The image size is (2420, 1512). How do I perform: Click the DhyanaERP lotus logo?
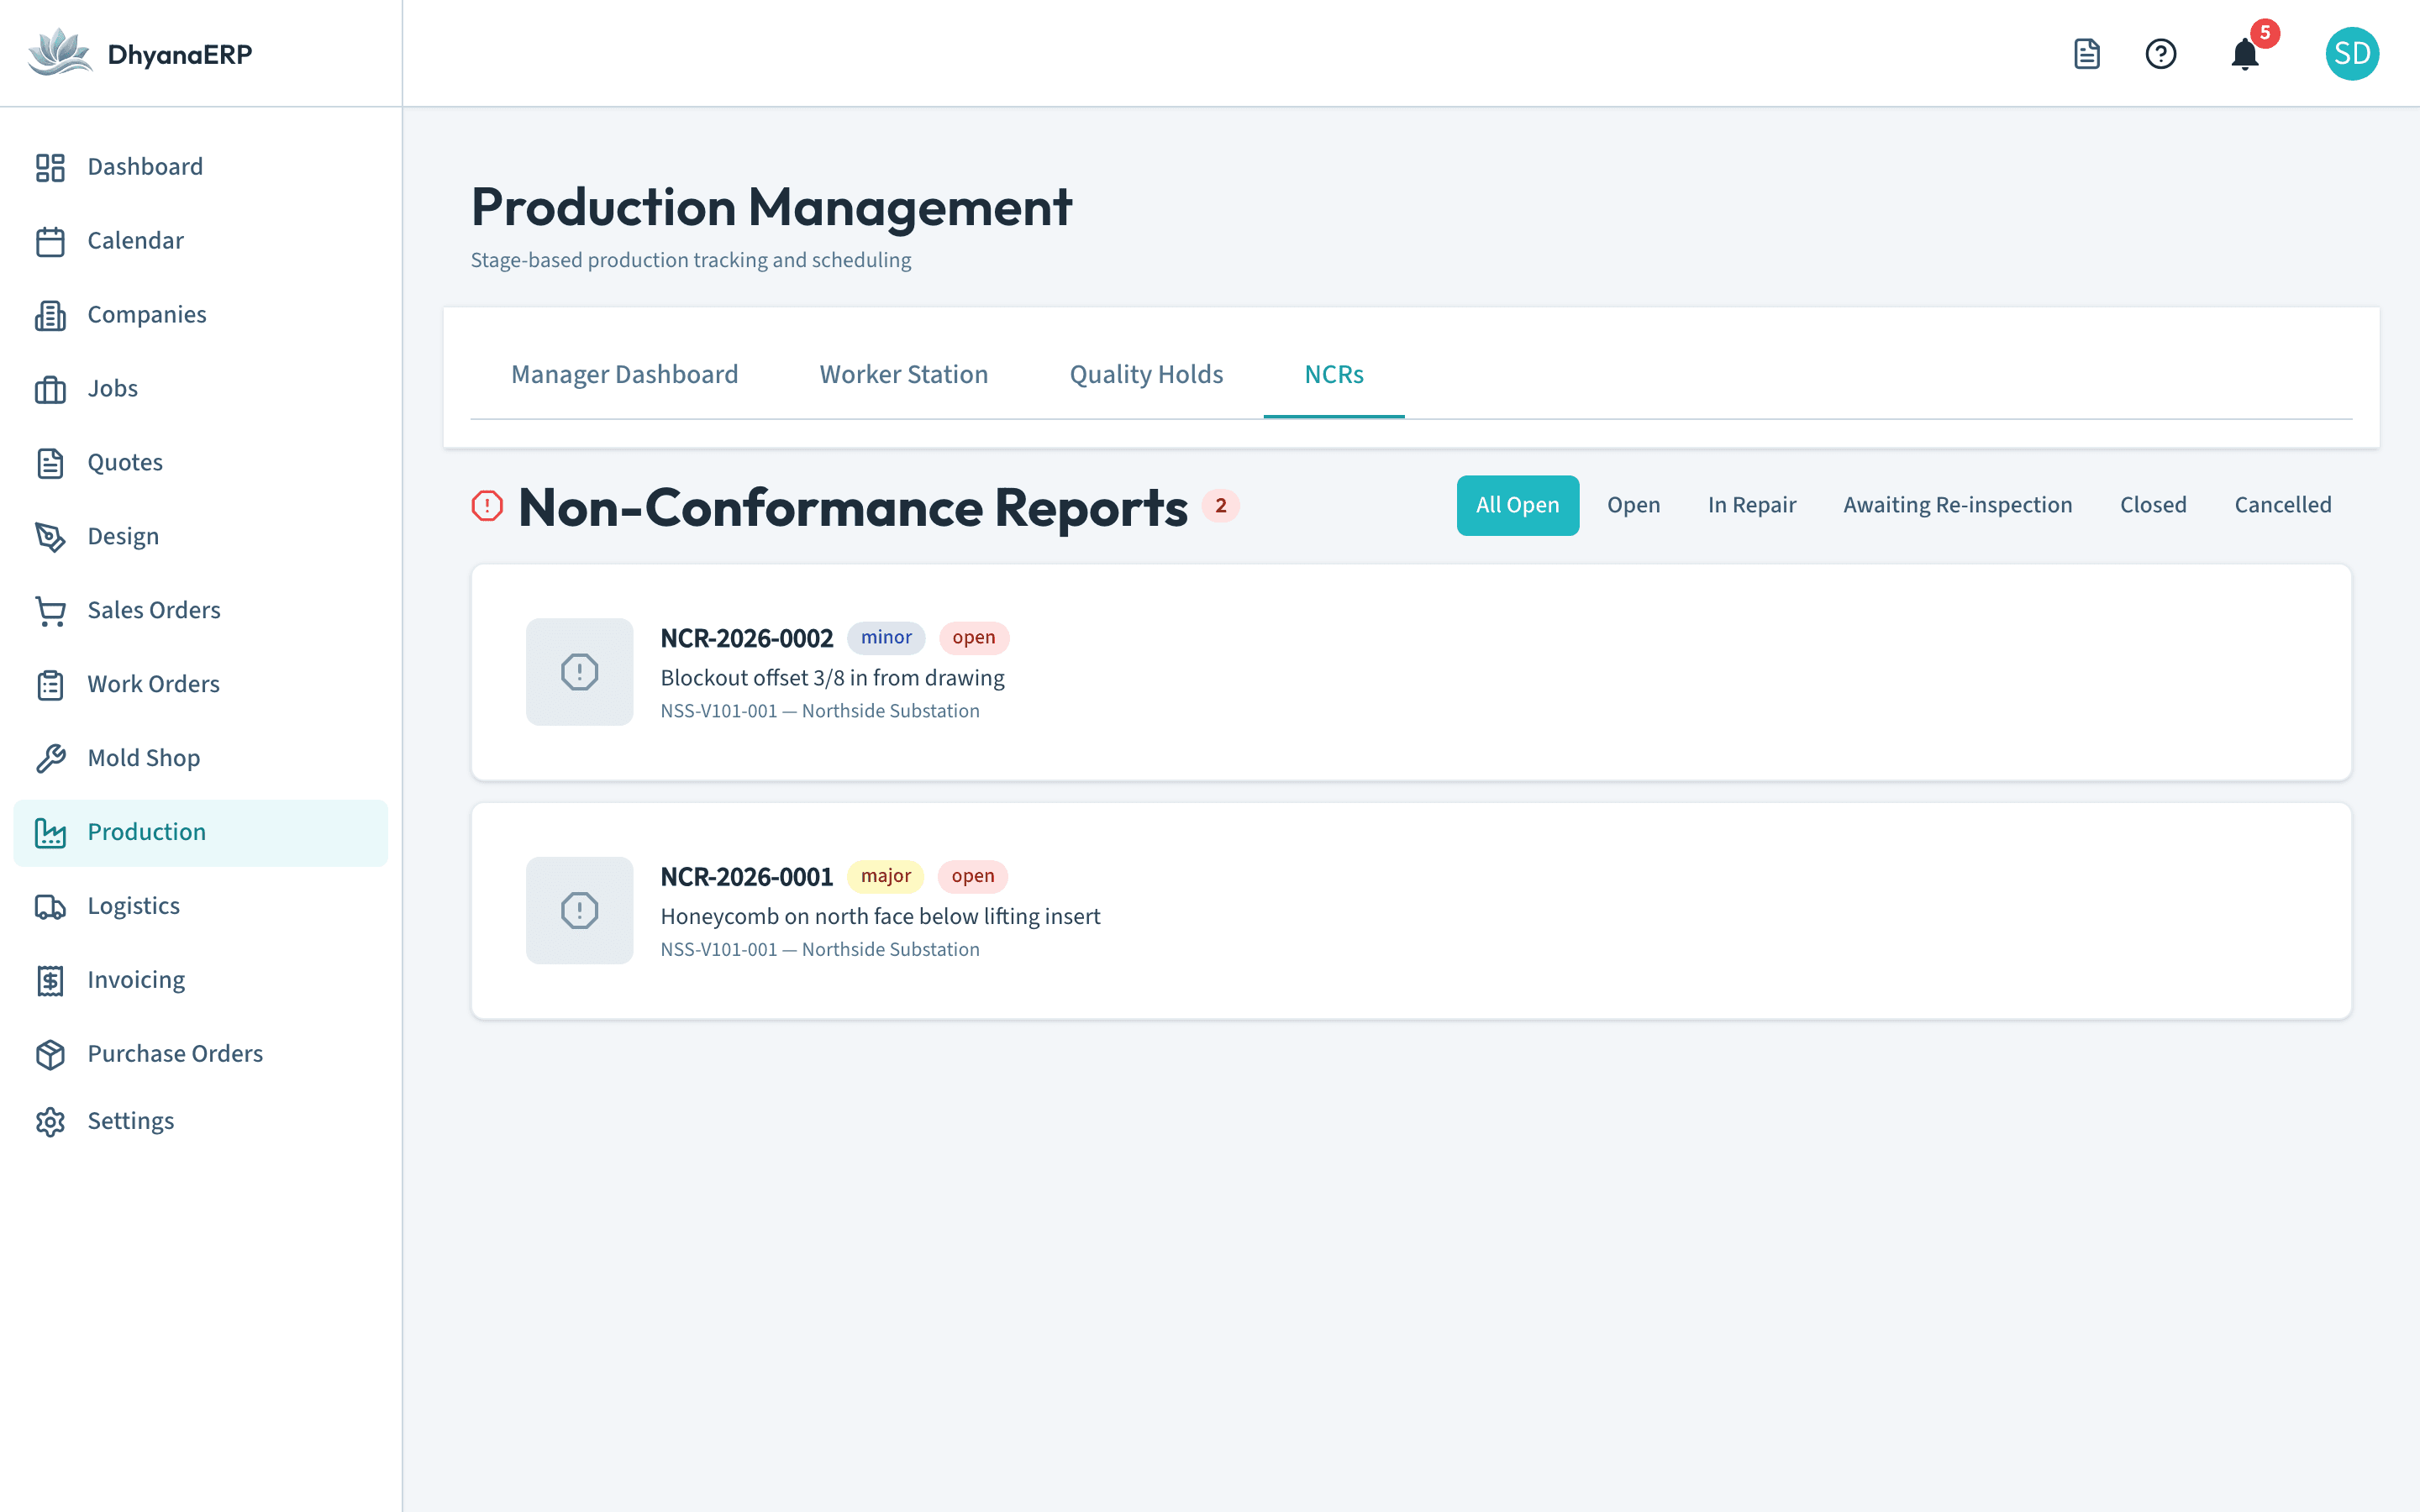tap(60, 53)
